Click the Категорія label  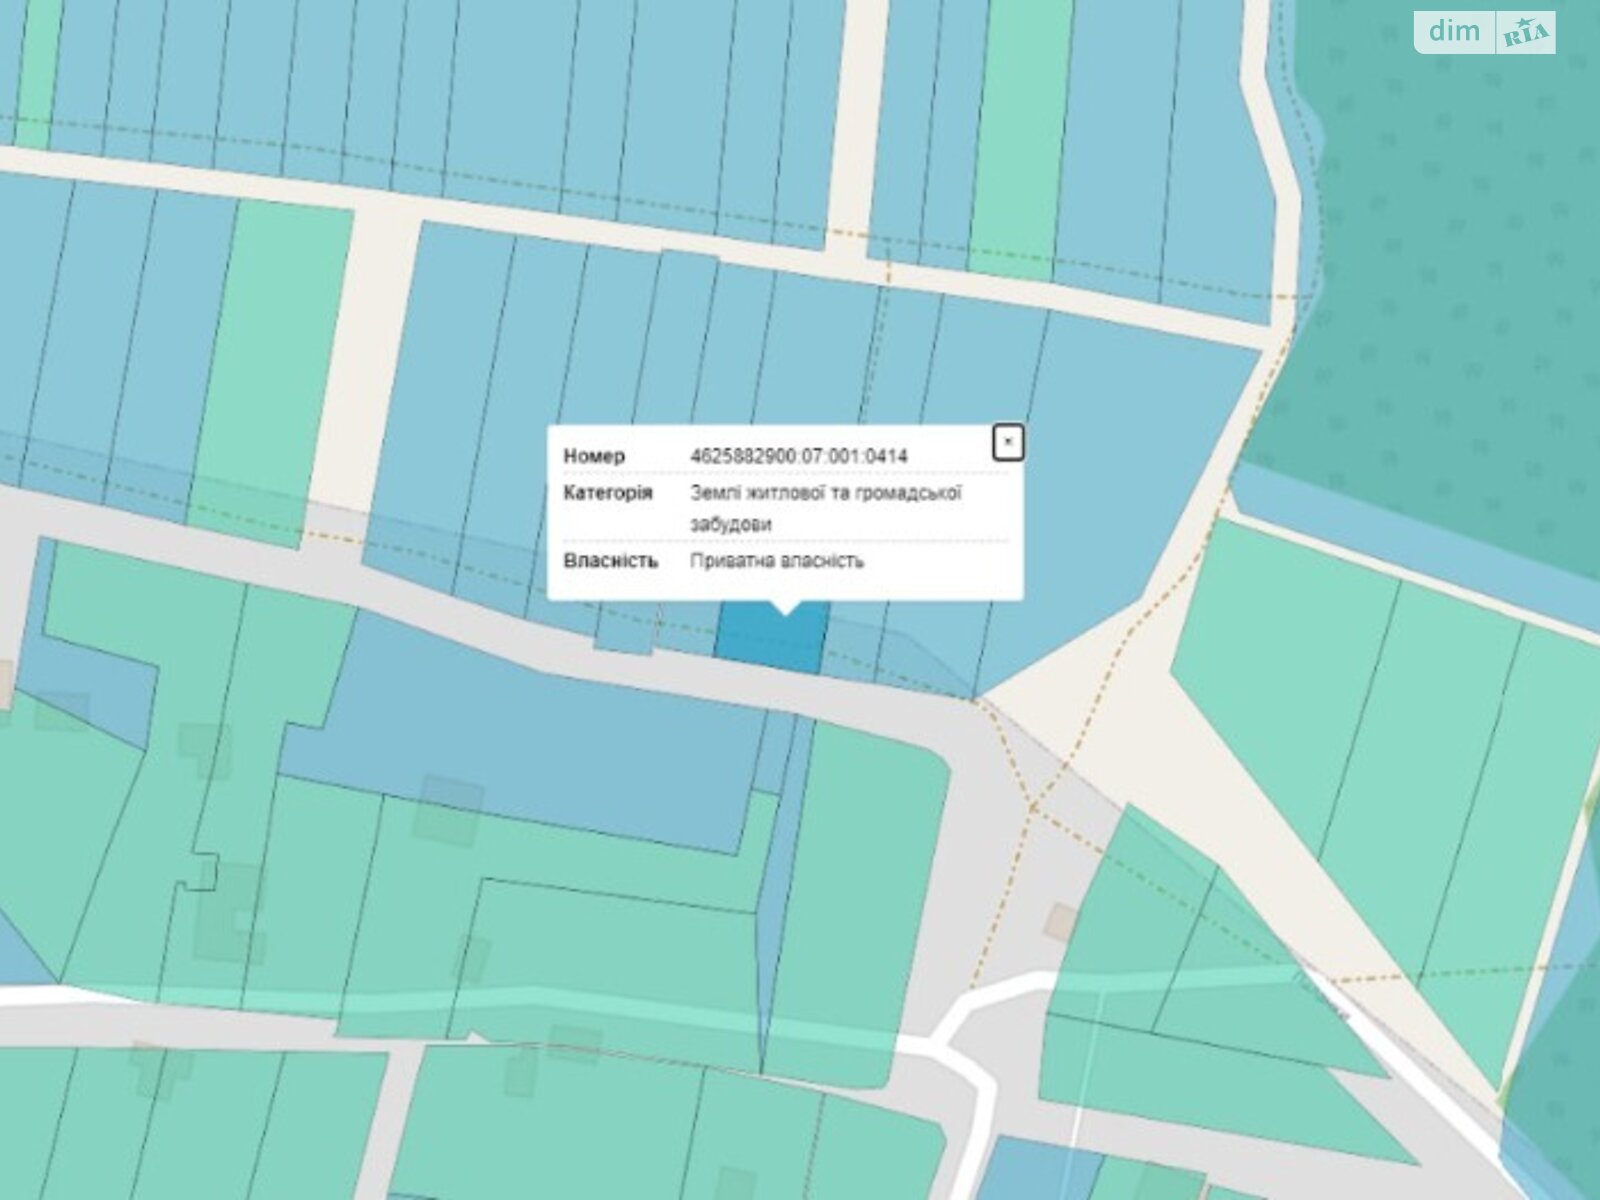pyautogui.click(x=608, y=493)
